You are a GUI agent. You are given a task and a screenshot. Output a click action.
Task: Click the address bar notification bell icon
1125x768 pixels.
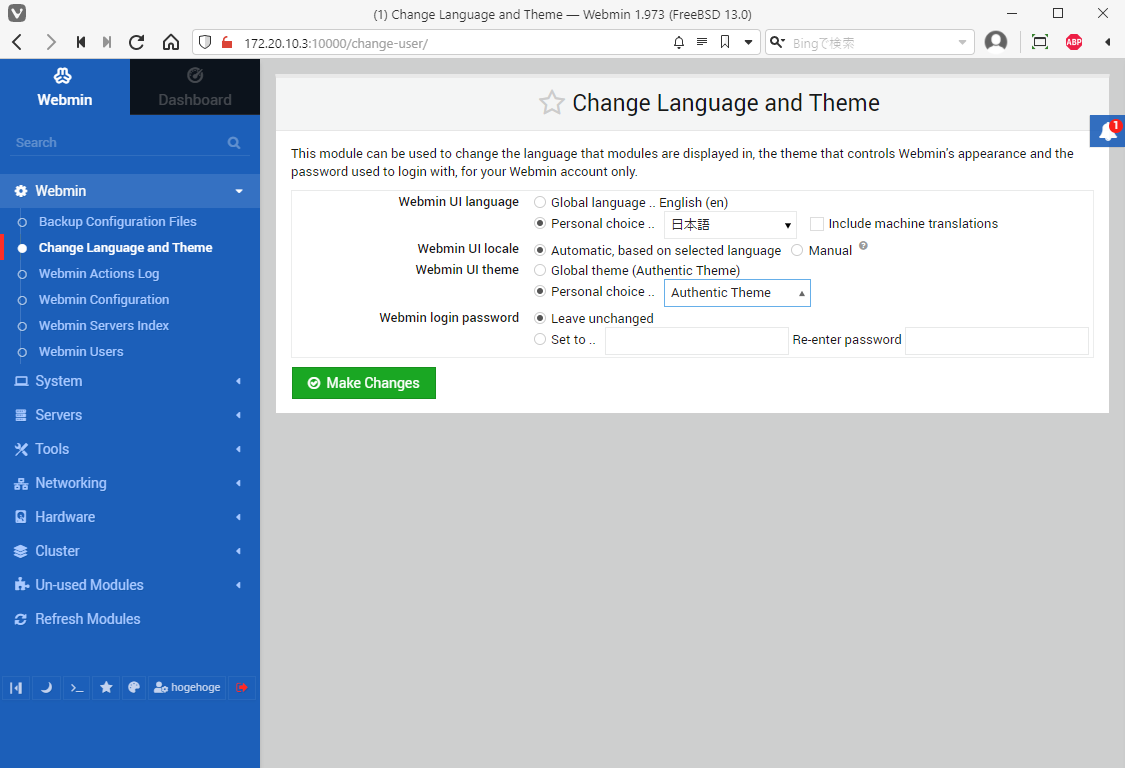click(x=679, y=42)
